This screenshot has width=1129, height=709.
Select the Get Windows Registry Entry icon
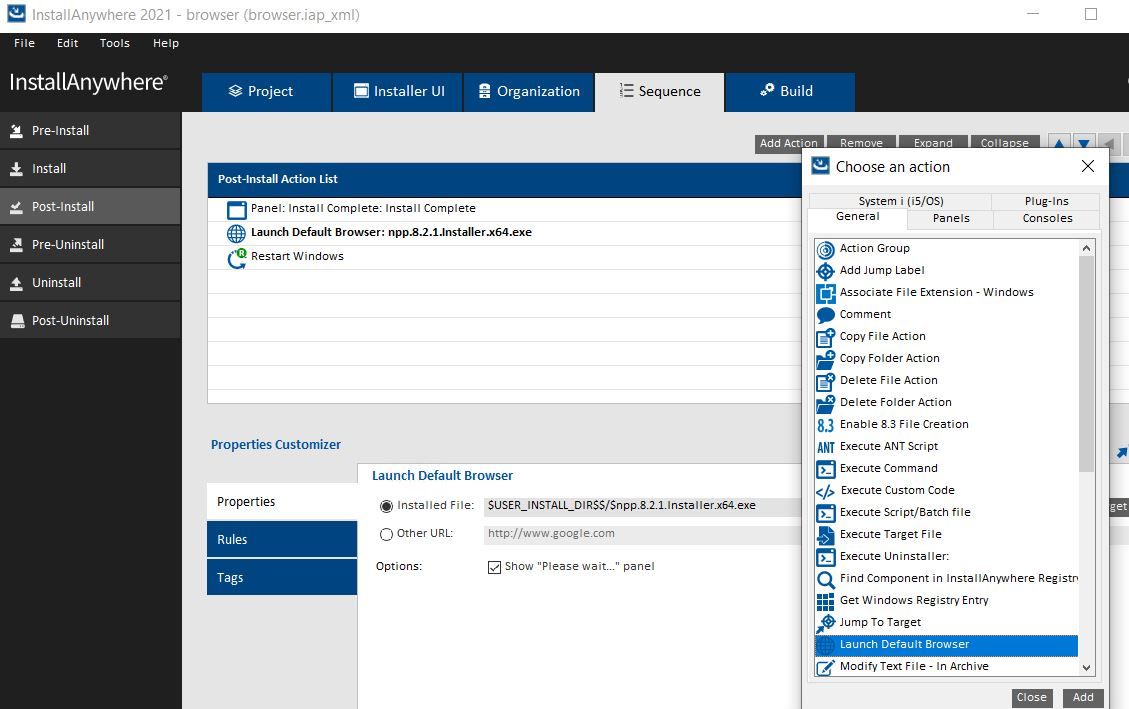coord(825,601)
